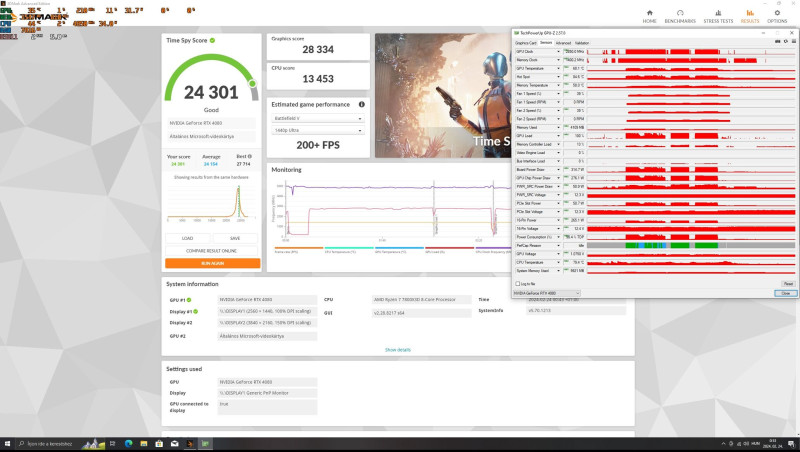The width and height of the screenshot is (800, 452).
Task: Click the SAVE button under the score chart
Action: point(235,238)
